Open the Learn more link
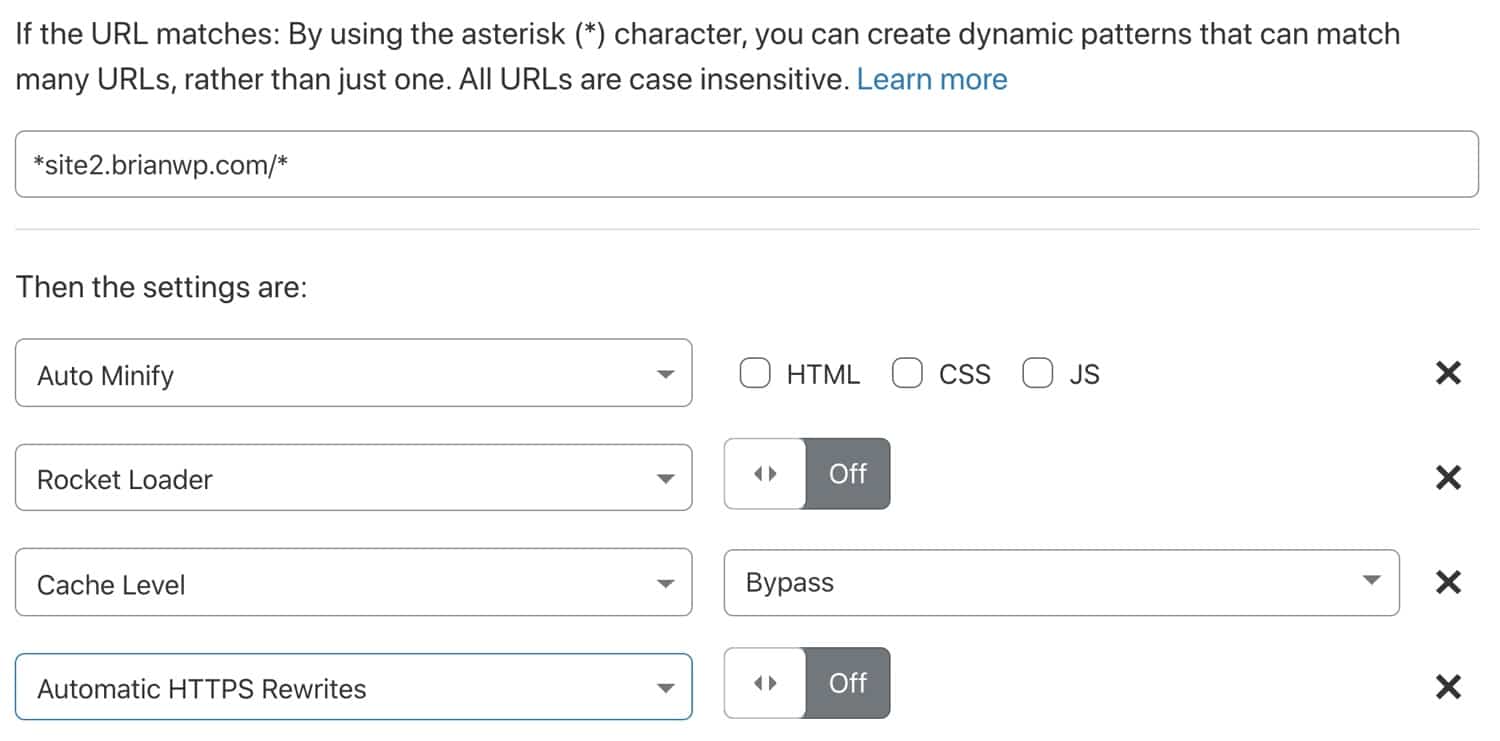This screenshot has width=1500, height=741. [932, 79]
